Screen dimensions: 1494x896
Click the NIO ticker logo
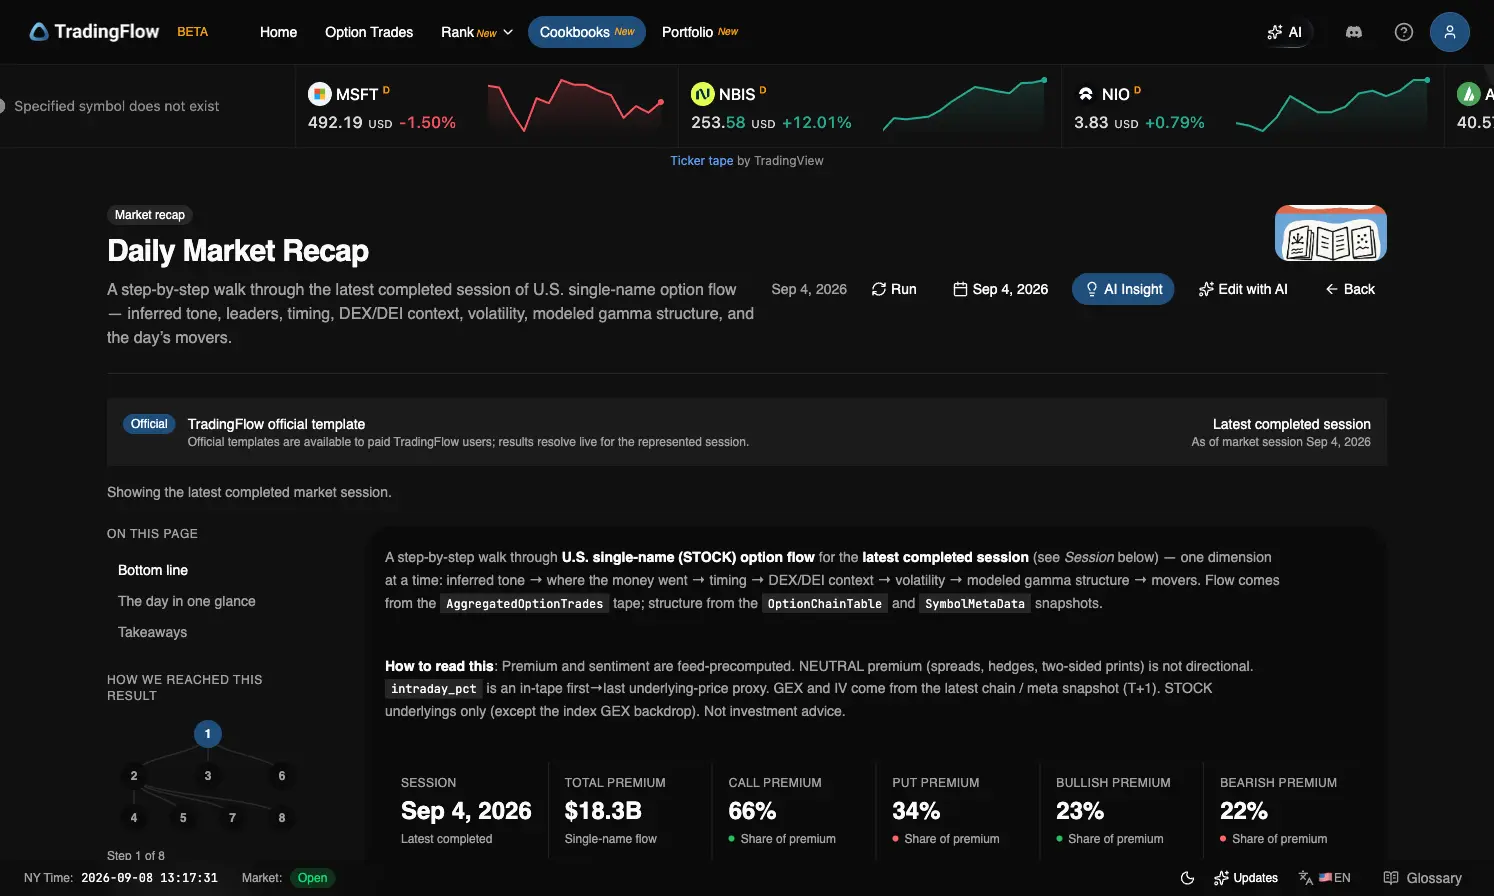1085,94
